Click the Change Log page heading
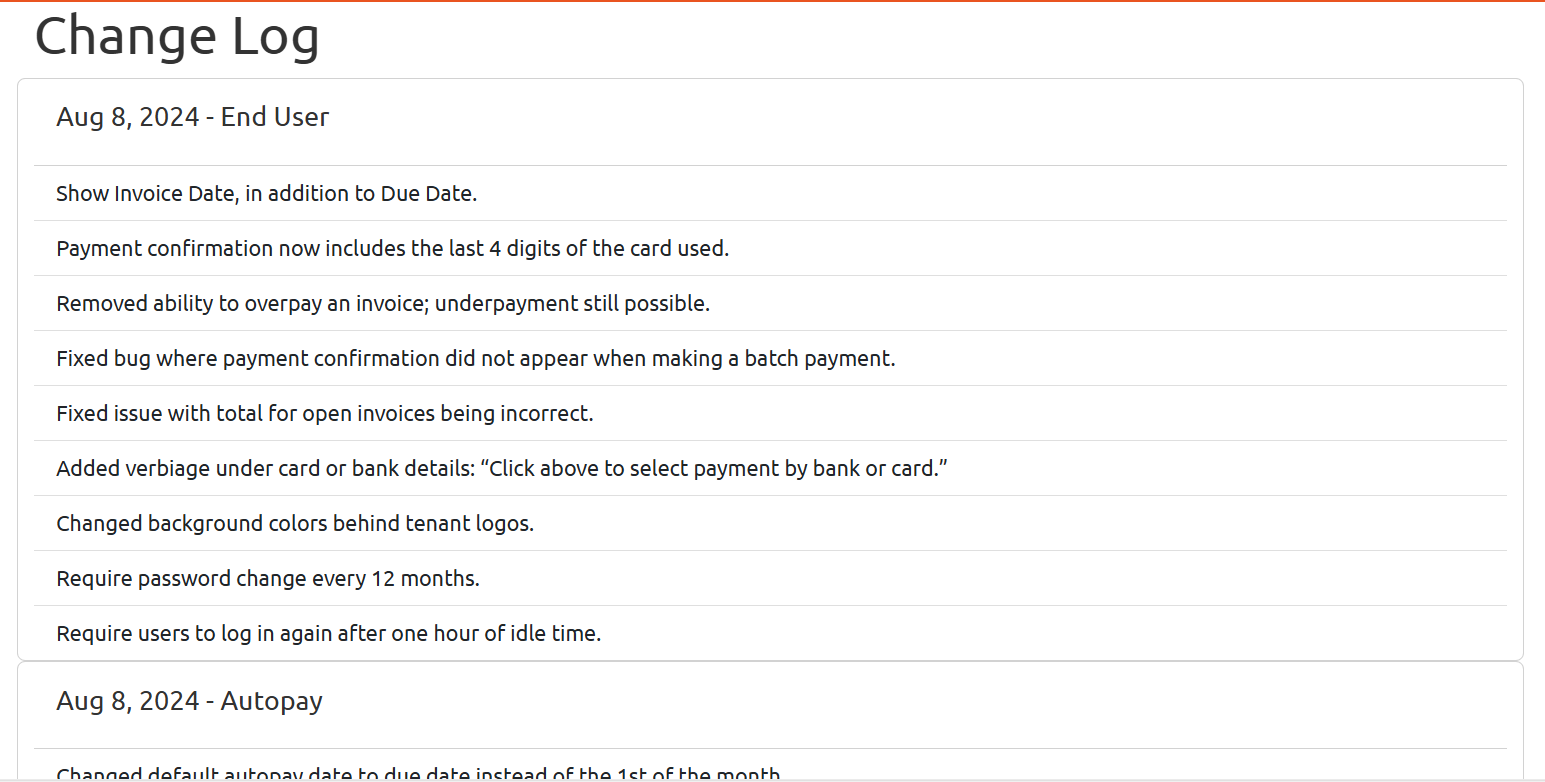Viewport: 1545px width, 782px height. point(177,36)
